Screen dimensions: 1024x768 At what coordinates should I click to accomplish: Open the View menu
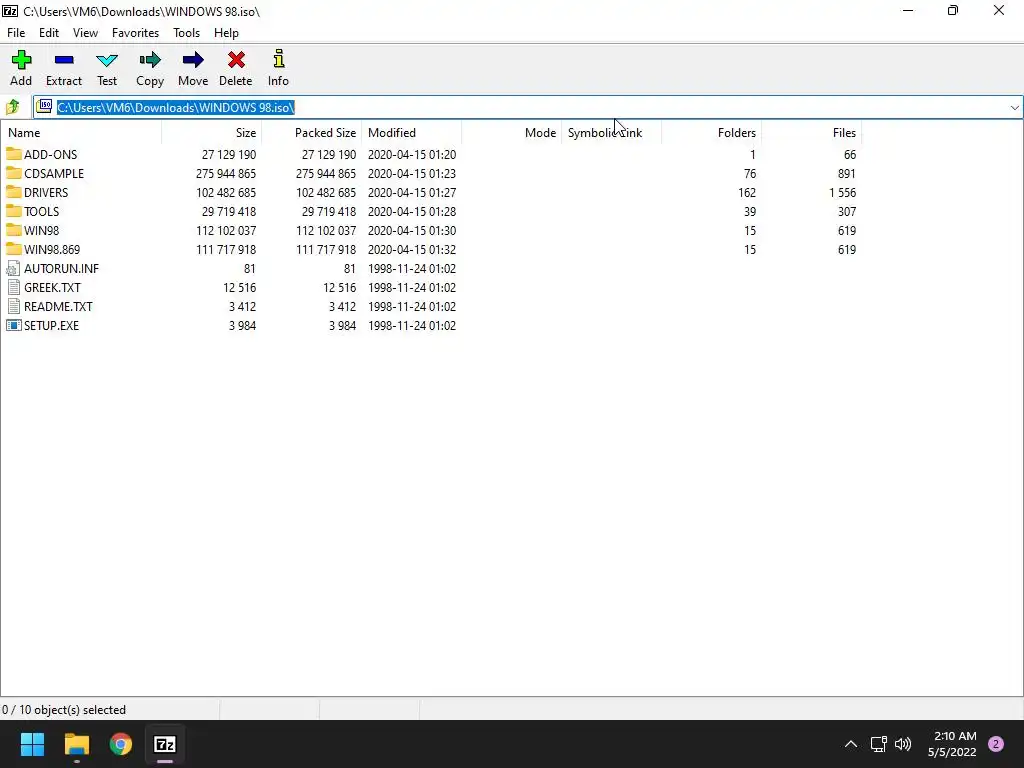(x=86, y=33)
